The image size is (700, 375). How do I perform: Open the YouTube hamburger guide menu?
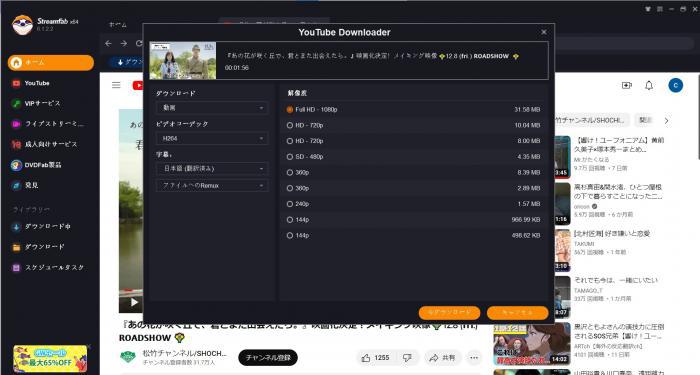pos(116,85)
